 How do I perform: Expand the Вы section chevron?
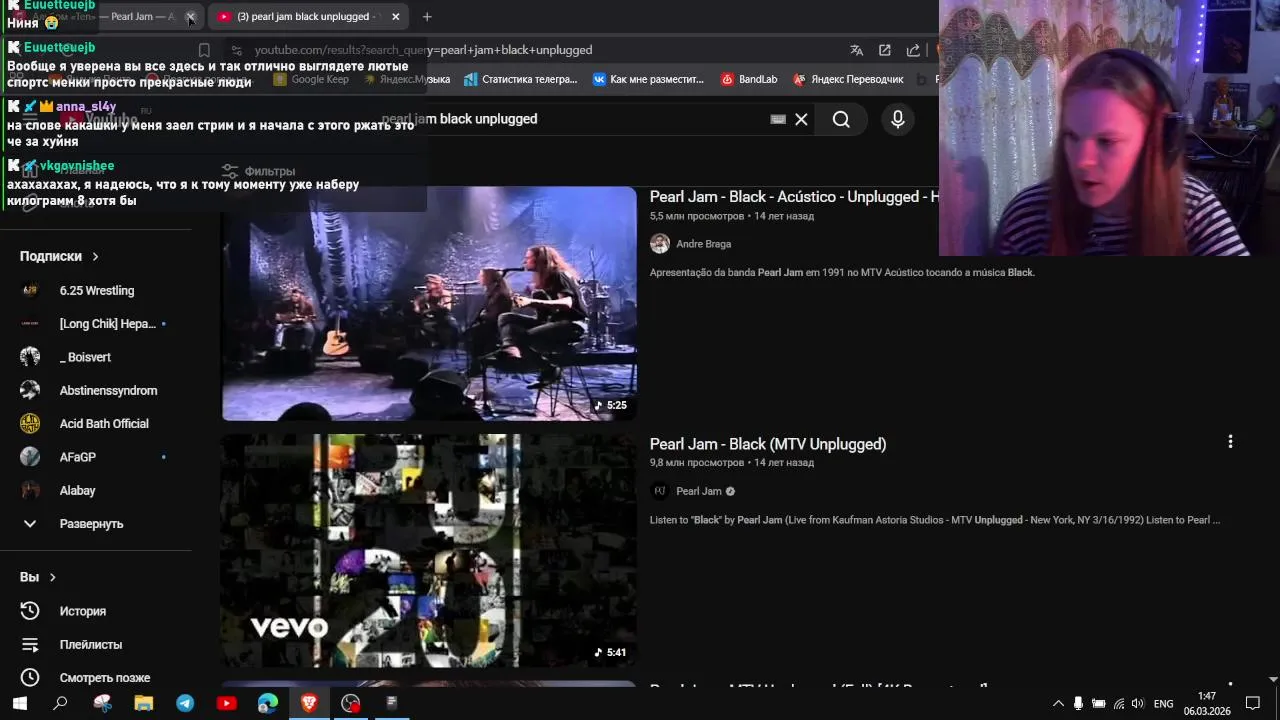52,578
